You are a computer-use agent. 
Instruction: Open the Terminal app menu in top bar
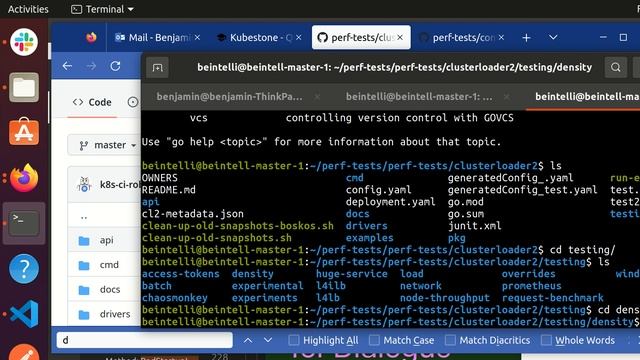[x=102, y=9]
